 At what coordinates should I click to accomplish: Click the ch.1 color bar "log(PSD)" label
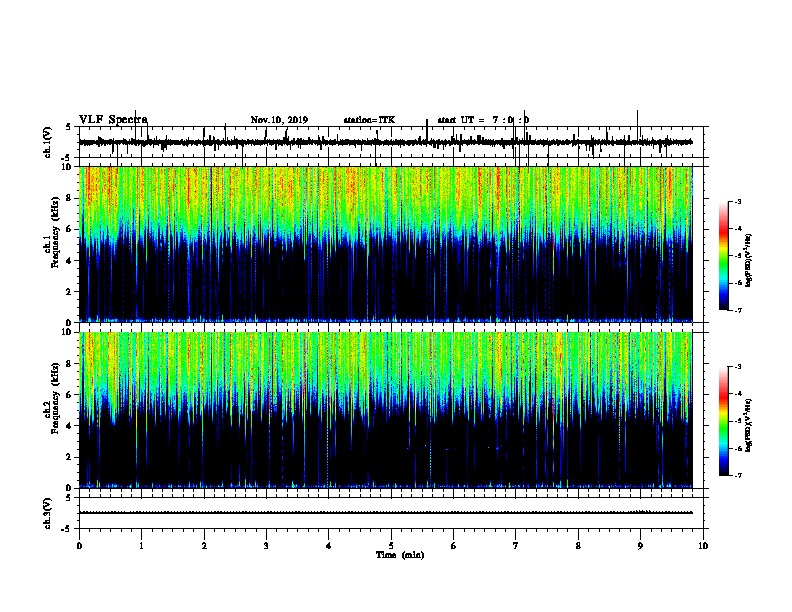(x=748, y=260)
